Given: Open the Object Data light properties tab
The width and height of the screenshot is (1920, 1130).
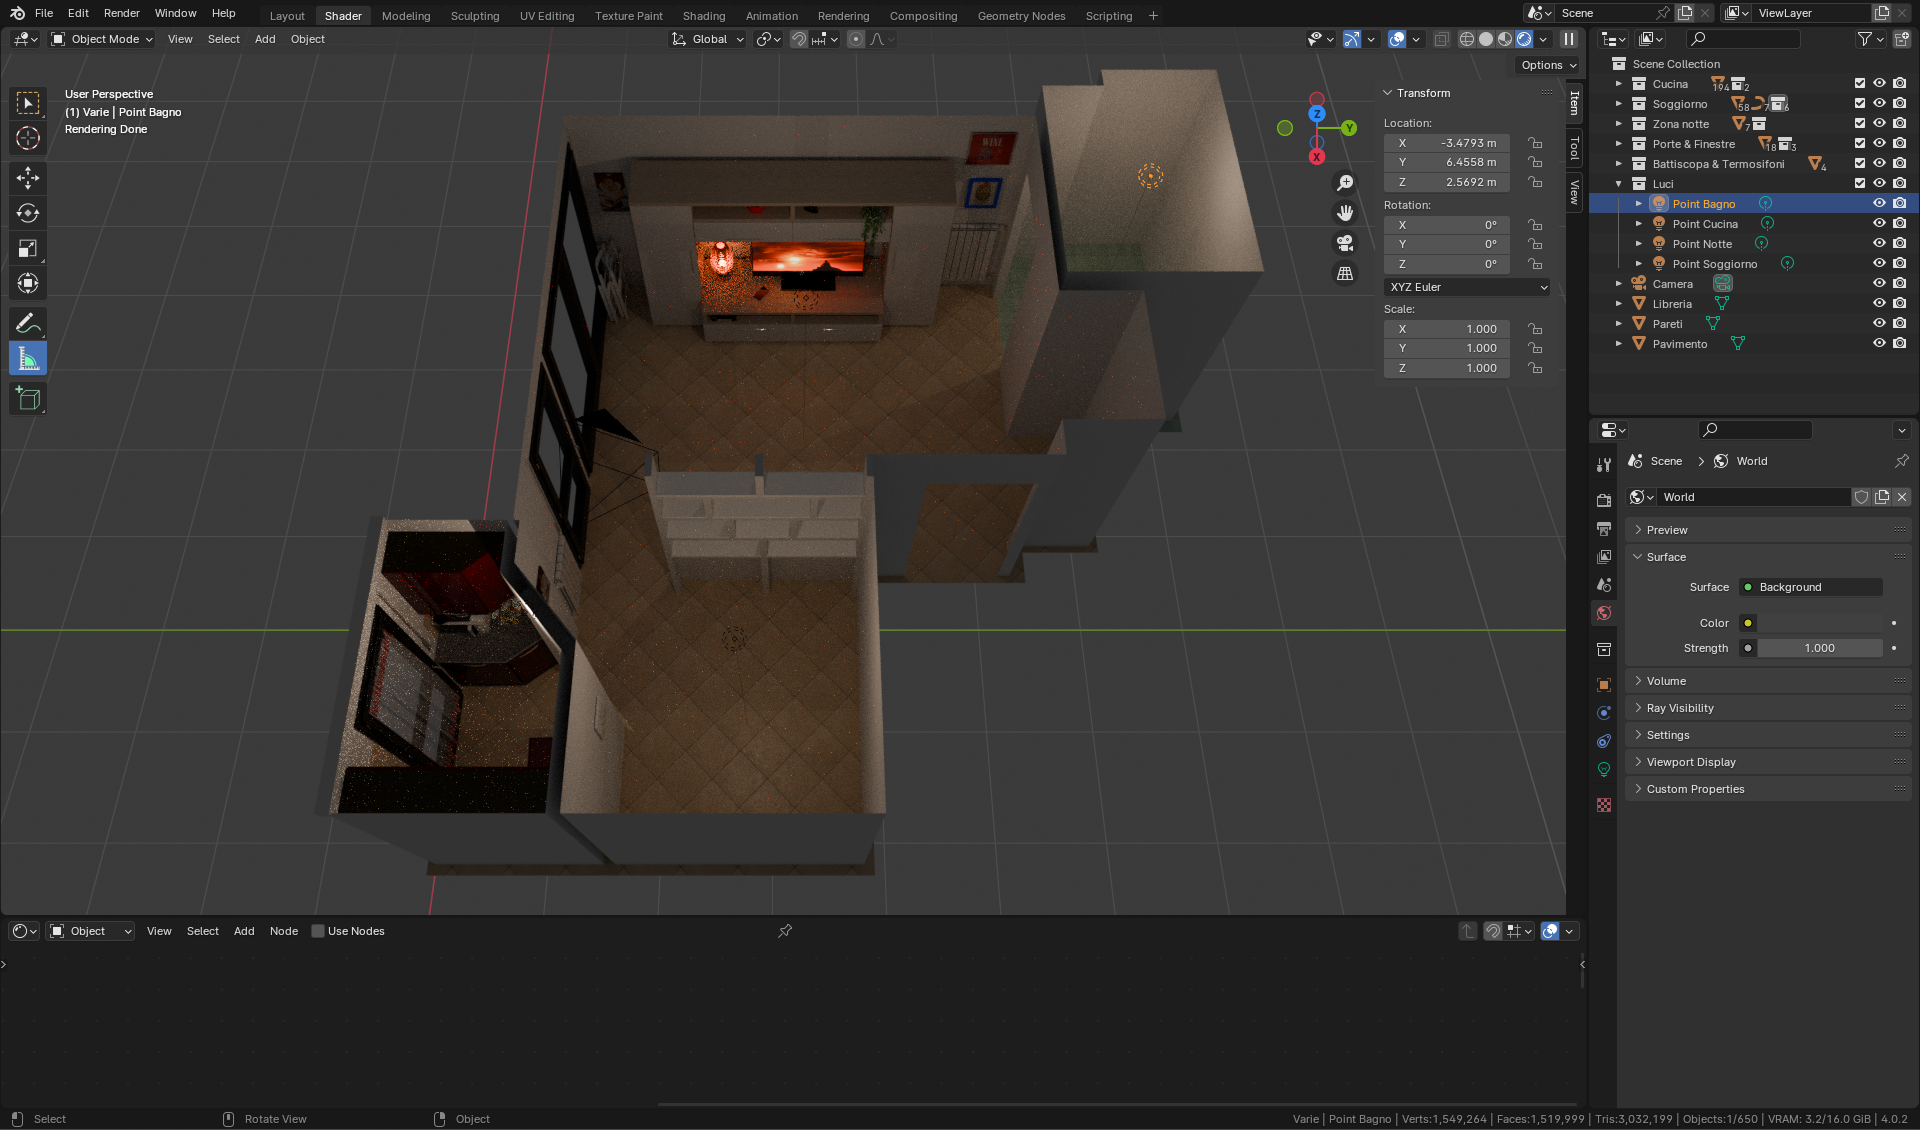Looking at the screenshot, I should pyautogui.click(x=1604, y=769).
